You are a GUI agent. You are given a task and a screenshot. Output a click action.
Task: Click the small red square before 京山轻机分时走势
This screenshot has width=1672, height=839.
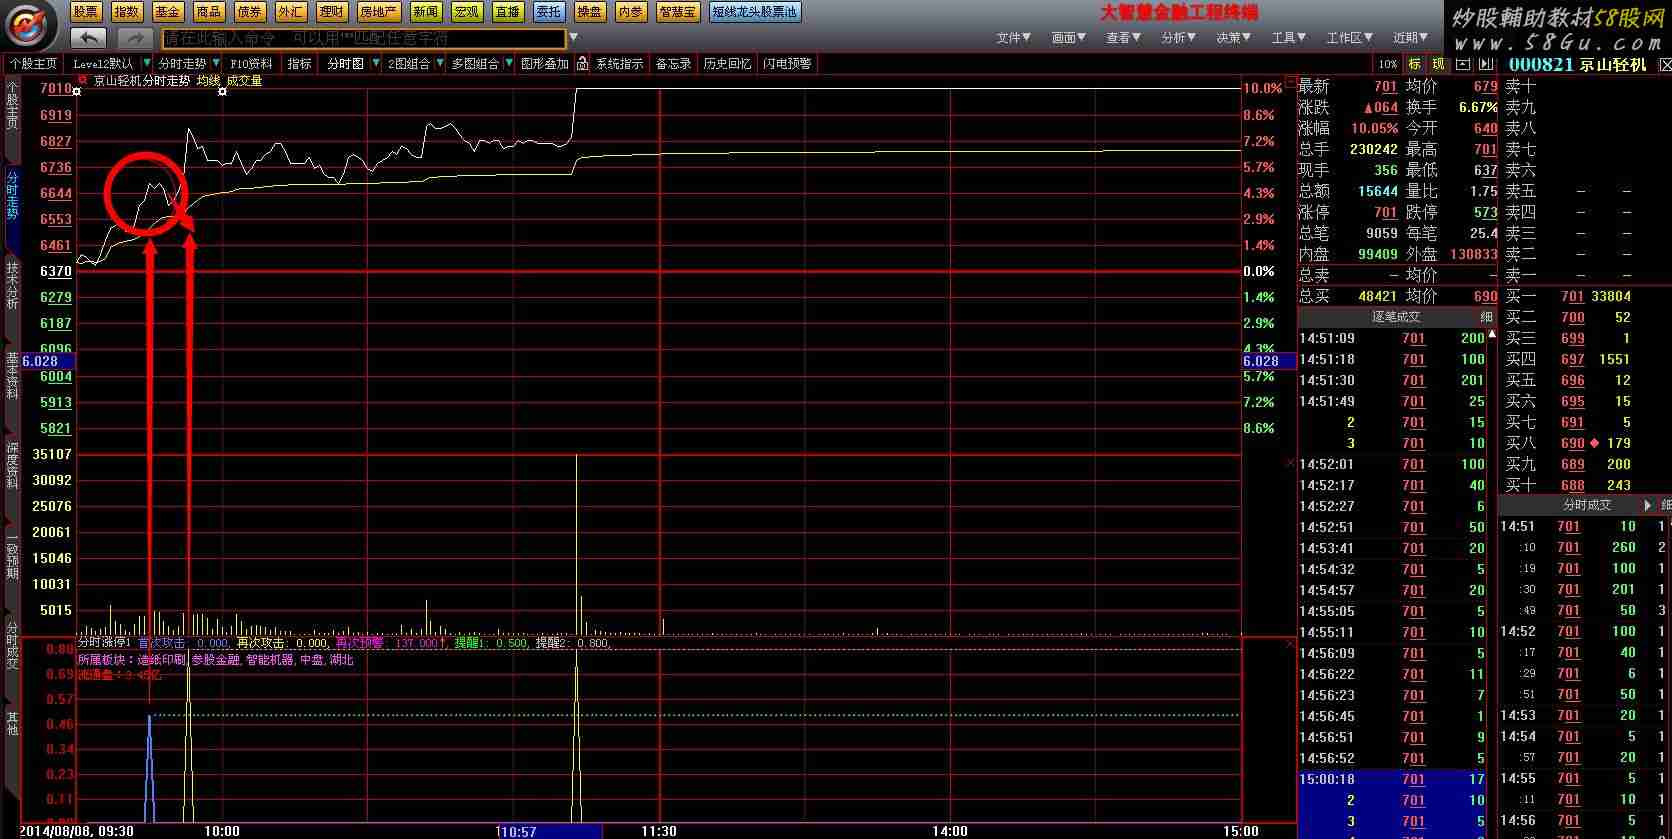point(83,79)
